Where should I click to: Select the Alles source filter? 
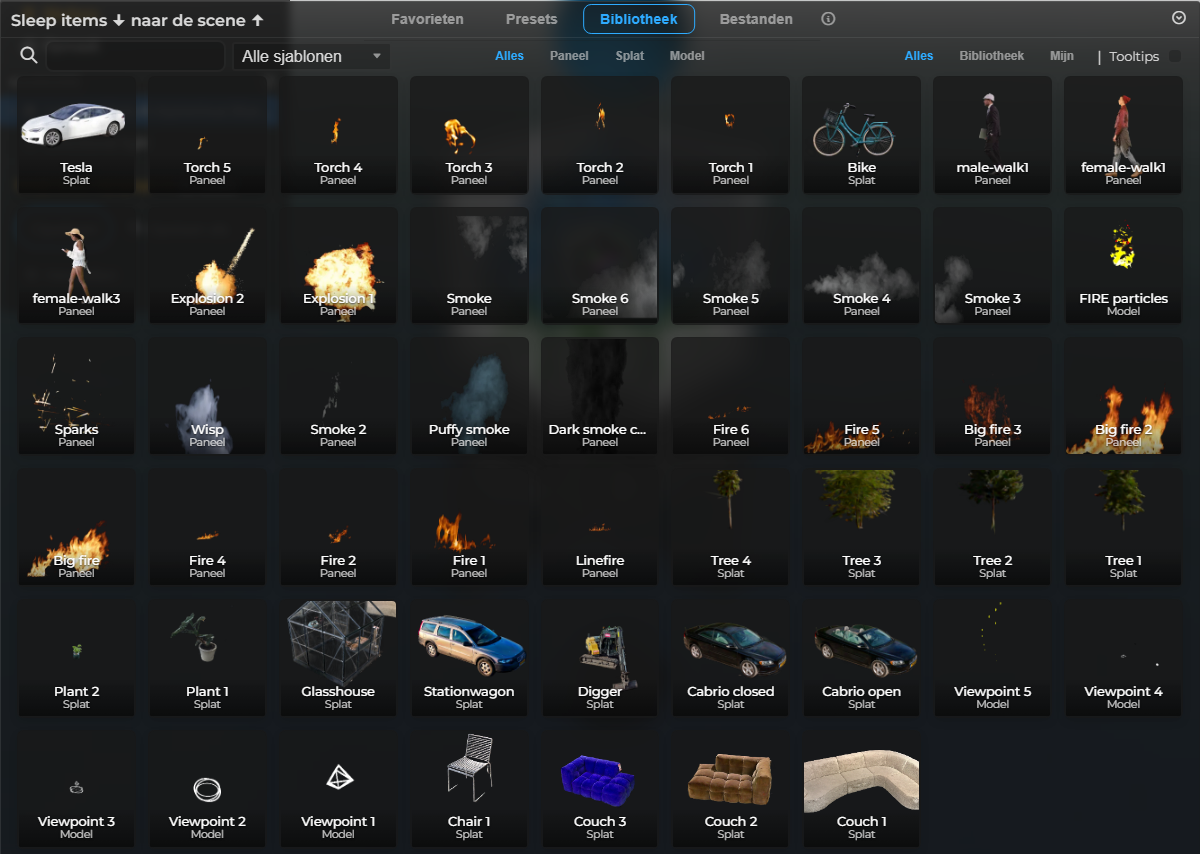(x=919, y=56)
